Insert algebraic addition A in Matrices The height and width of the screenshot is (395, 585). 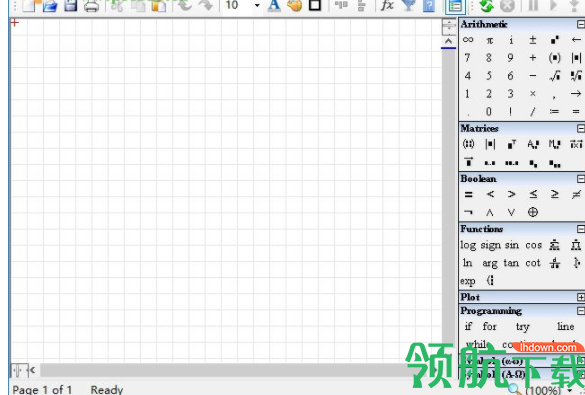(533, 144)
